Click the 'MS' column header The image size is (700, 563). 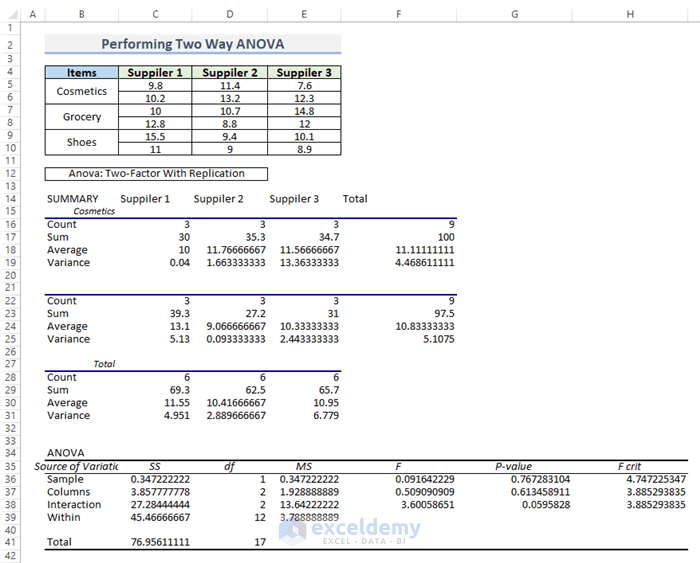pyautogui.click(x=304, y=467)
